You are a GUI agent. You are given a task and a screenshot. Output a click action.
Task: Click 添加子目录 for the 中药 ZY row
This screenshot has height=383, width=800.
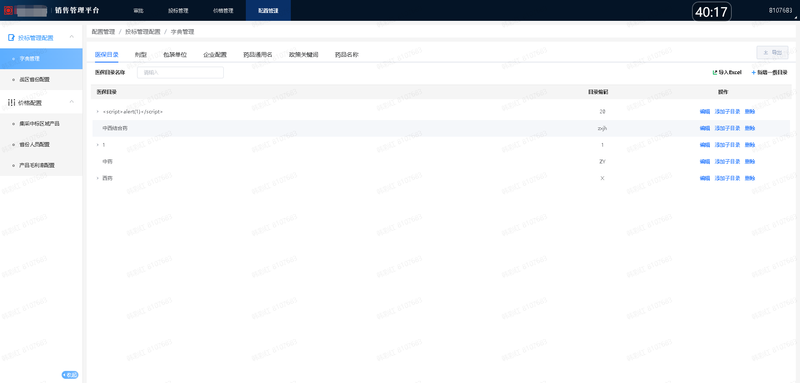[x=727, y=162]
